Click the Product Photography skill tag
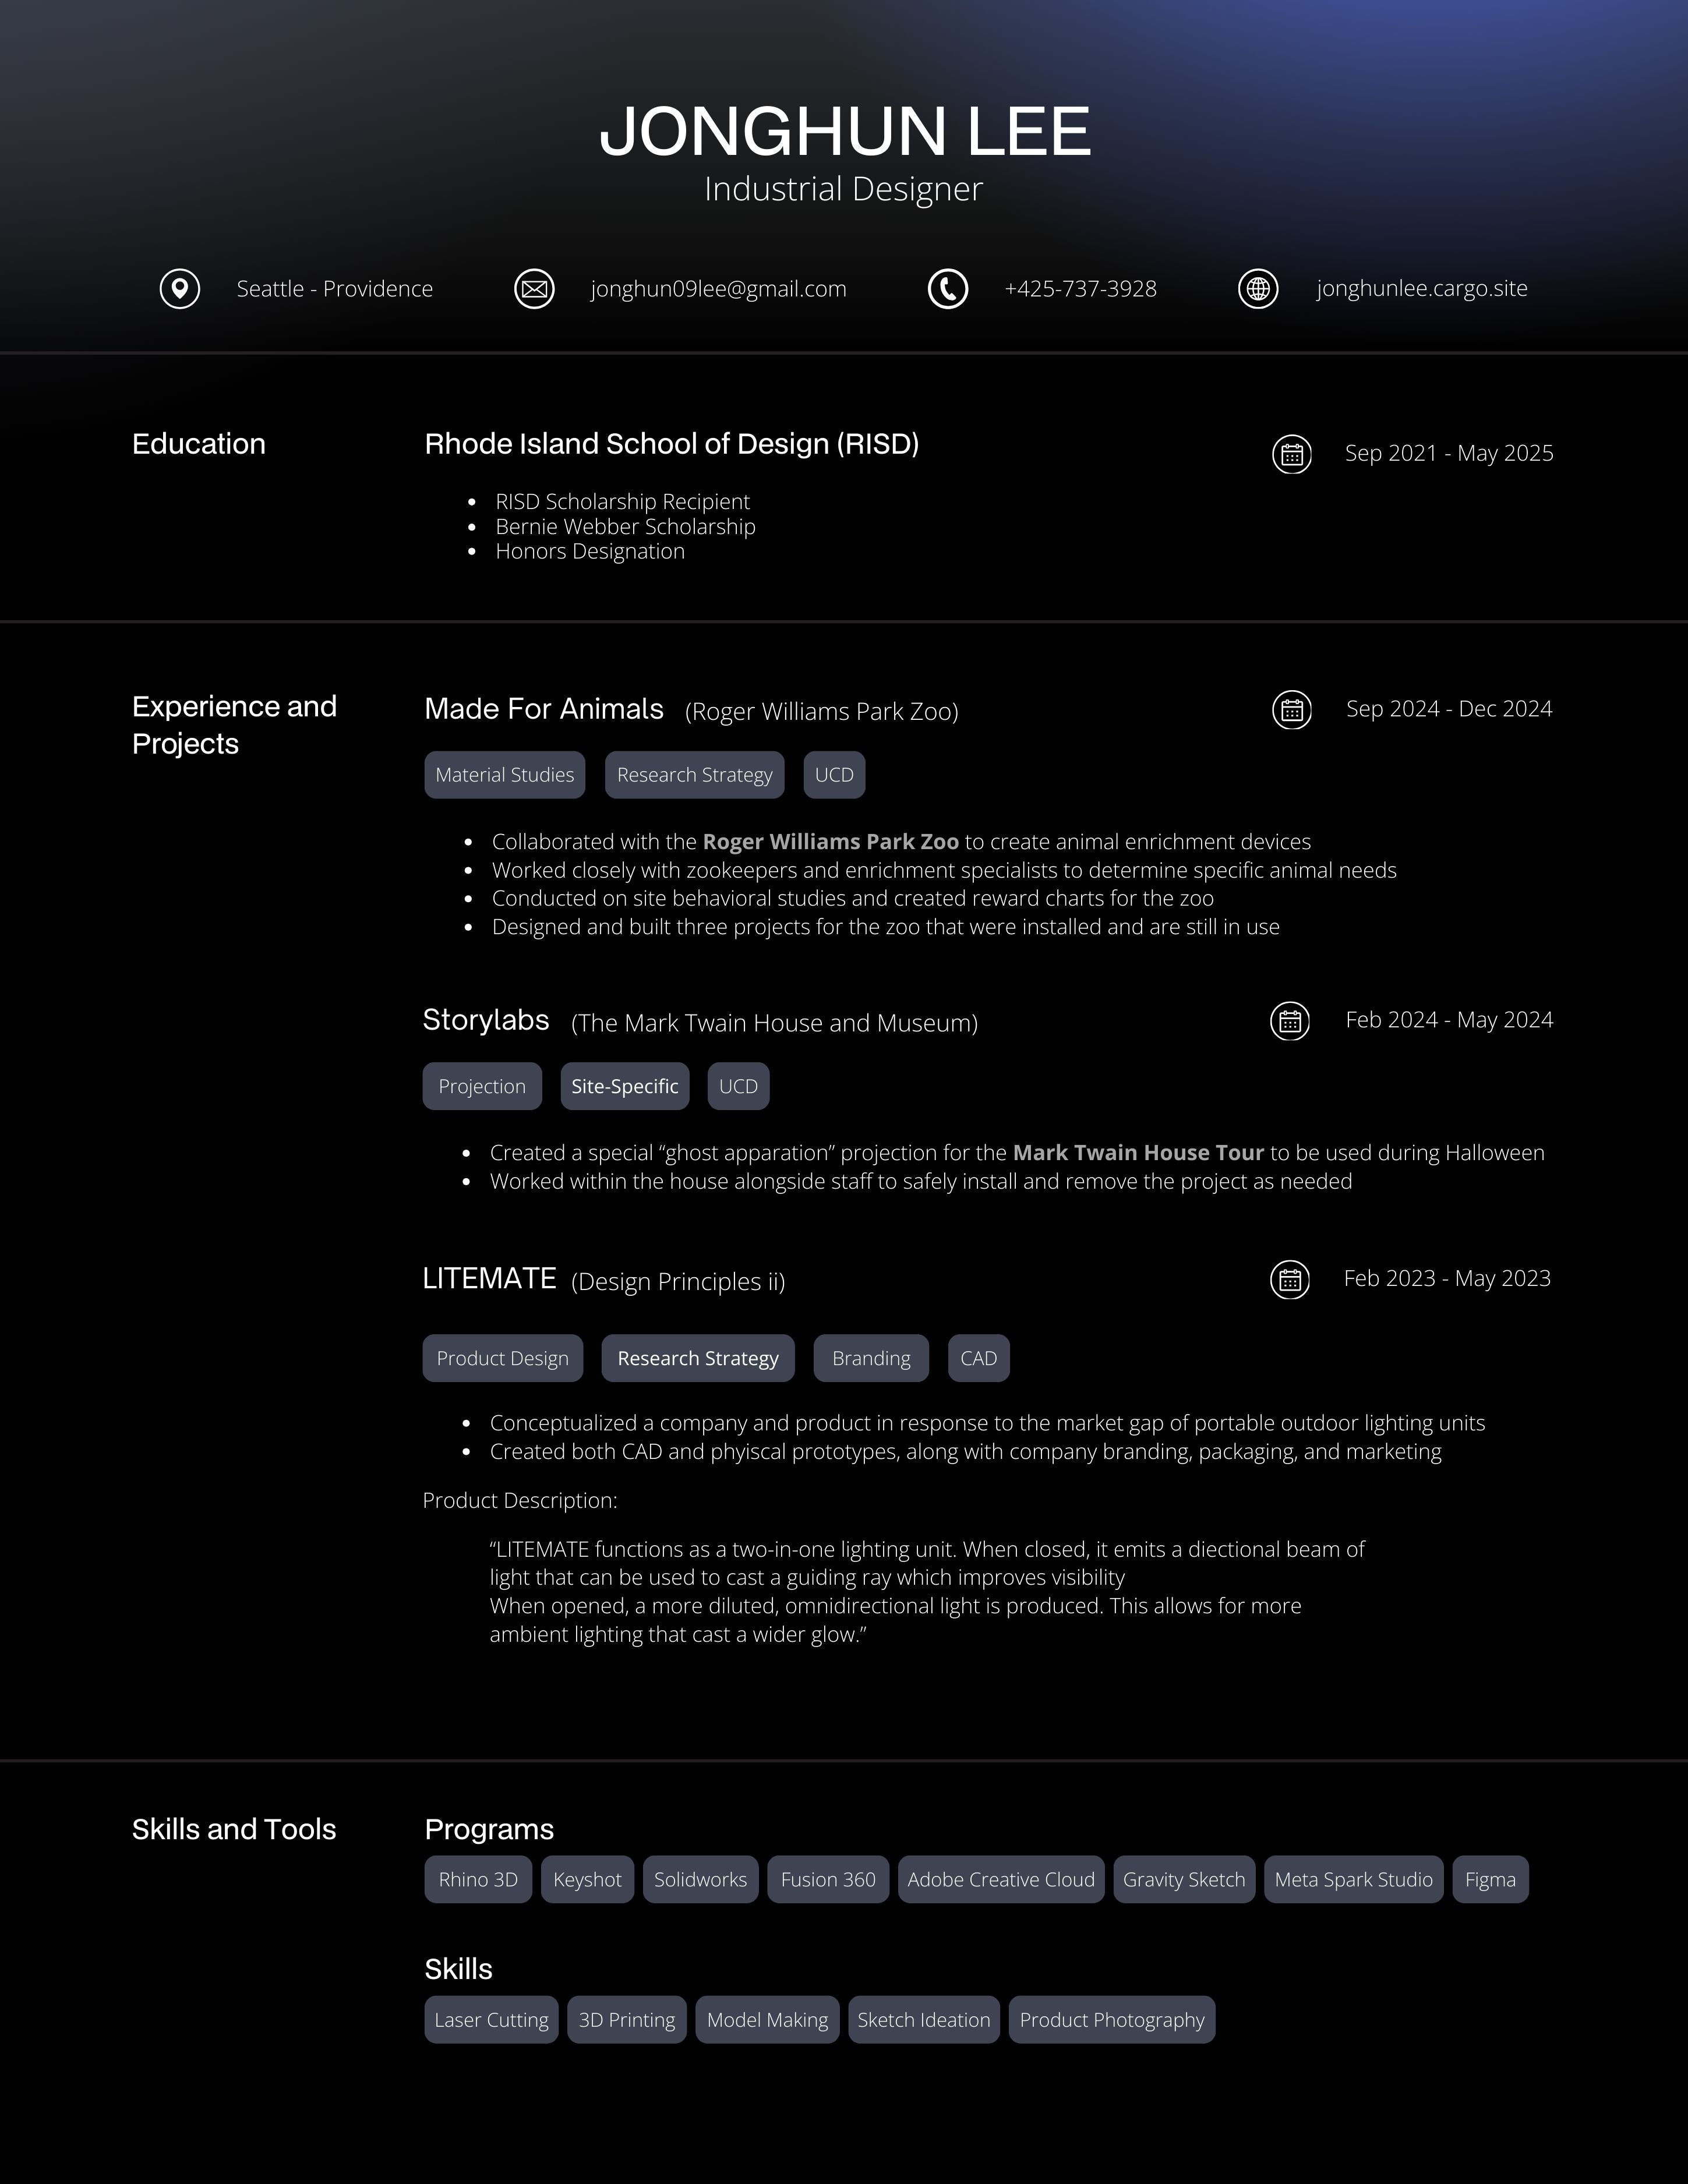Viewport: 1688px width, 2184px height. click(x=1111, y=2019)
